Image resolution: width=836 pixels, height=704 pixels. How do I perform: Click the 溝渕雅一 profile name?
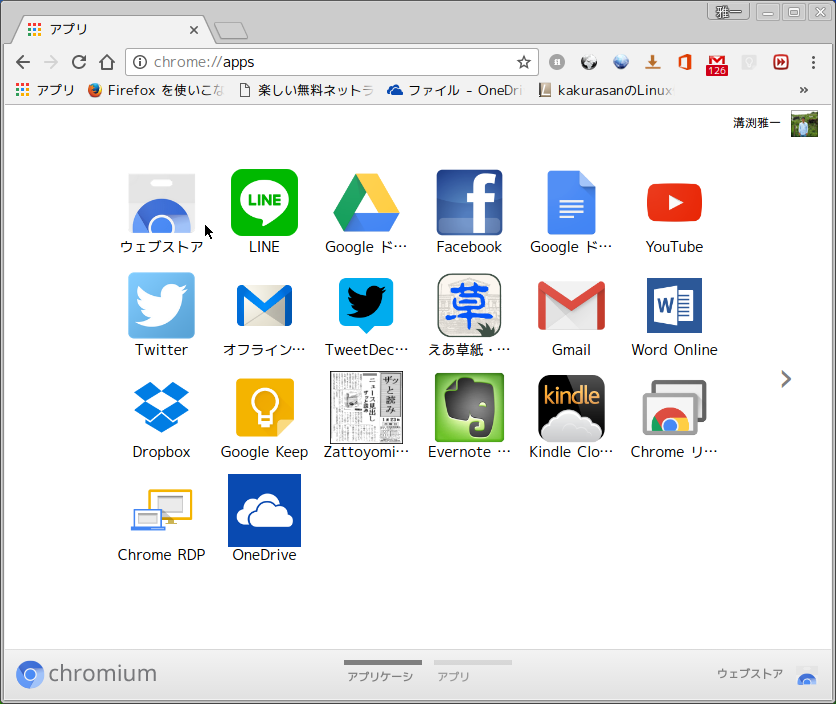pos(756,123)
